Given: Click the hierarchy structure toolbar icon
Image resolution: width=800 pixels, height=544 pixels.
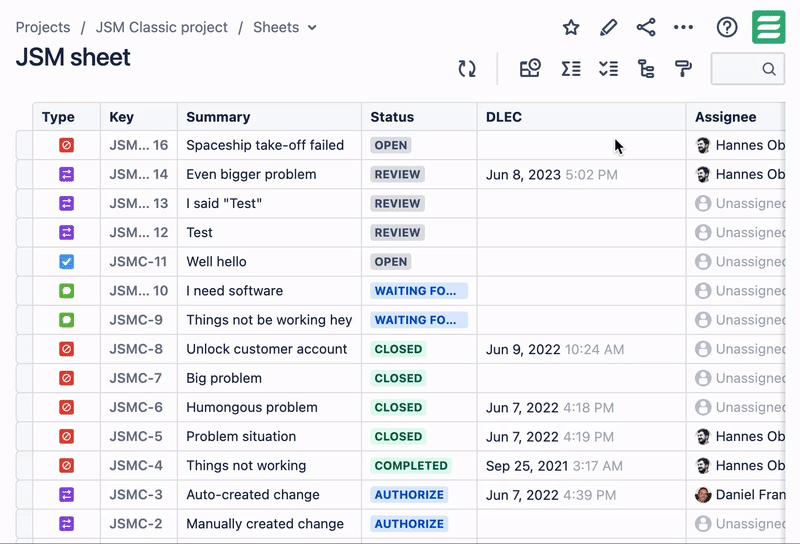Looking at the screenshot, I should (646, 69).
